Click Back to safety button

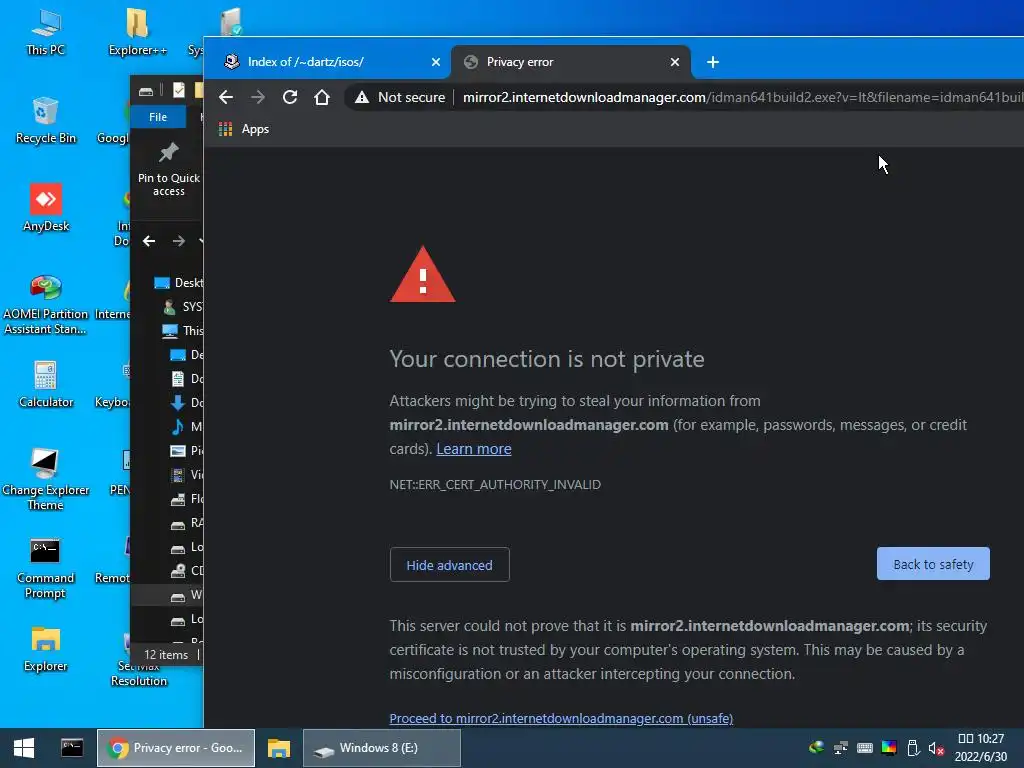pos(933,564)
